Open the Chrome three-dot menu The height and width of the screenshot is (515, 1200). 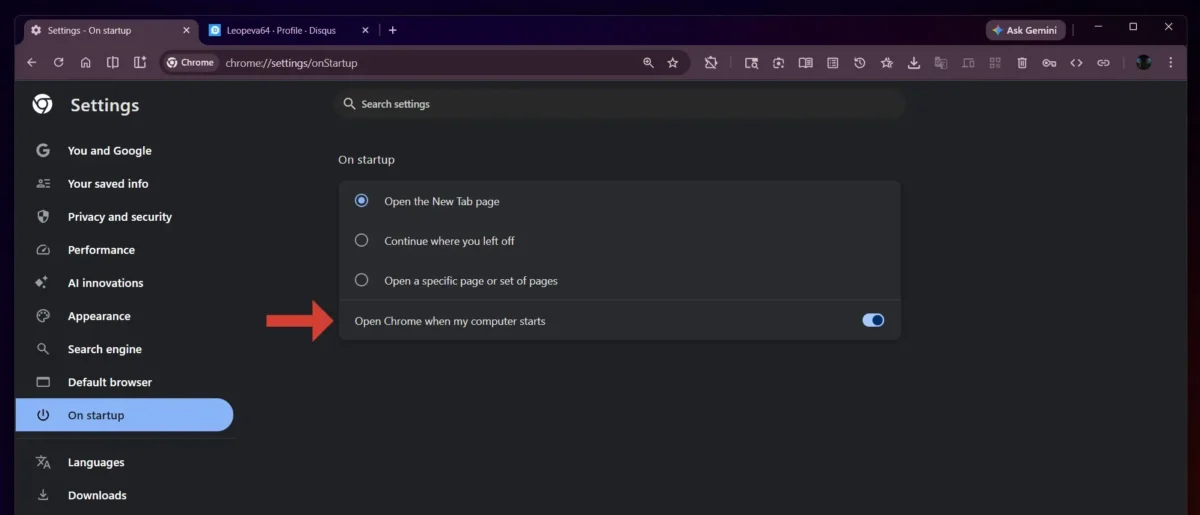pos(1171,63)
